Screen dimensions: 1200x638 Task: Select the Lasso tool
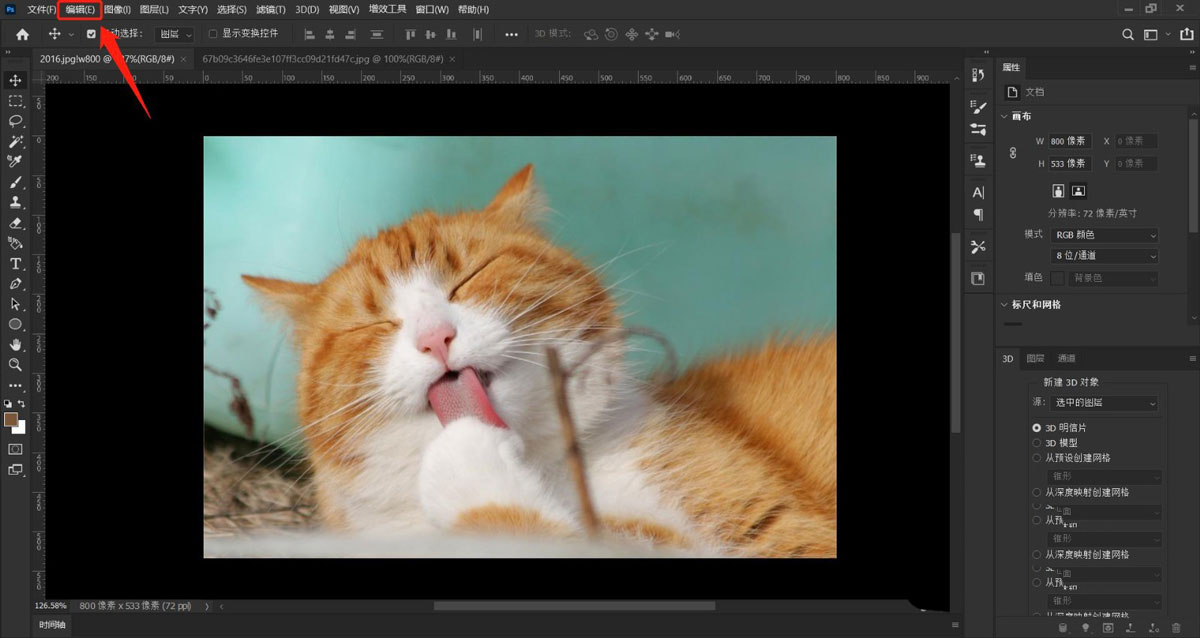click(15, 121)
